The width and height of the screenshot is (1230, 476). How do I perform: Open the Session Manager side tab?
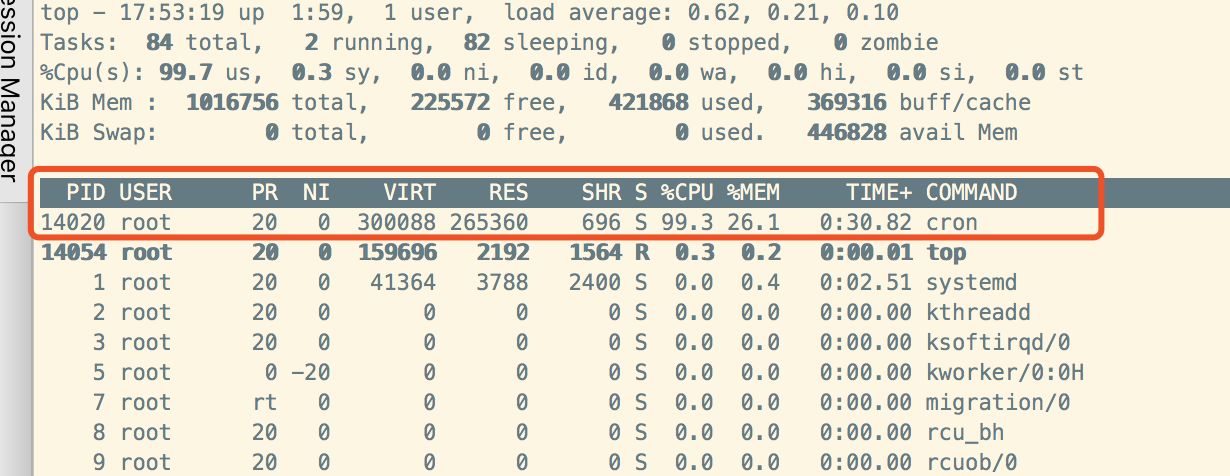click(9, 90)
